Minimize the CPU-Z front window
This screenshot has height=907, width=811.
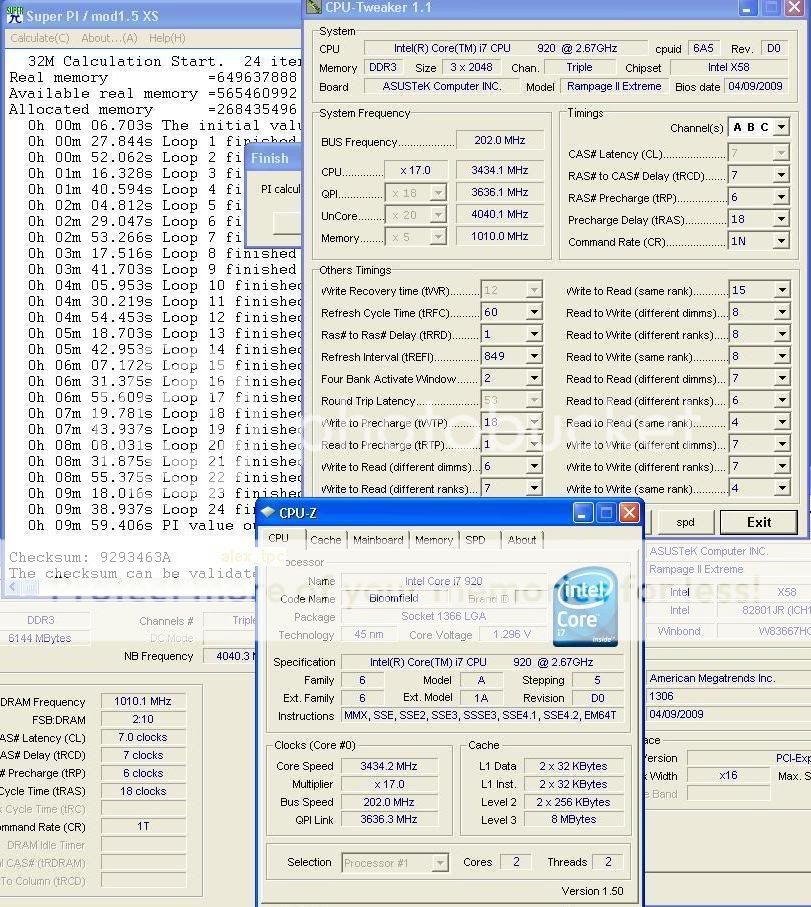[x=582, y=513]
